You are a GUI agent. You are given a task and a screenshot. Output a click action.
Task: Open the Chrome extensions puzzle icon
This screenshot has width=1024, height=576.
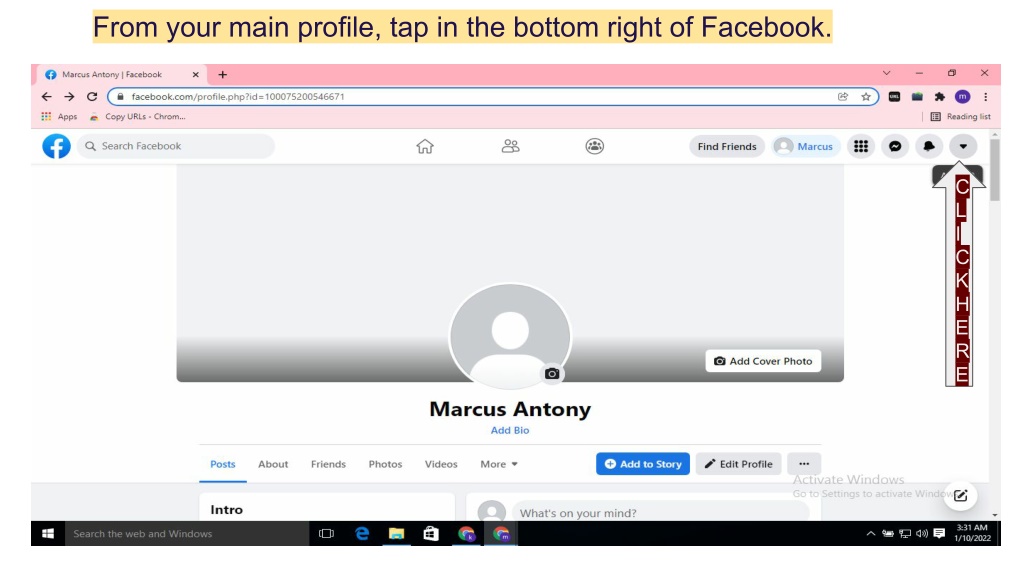[x=940, y=97]
